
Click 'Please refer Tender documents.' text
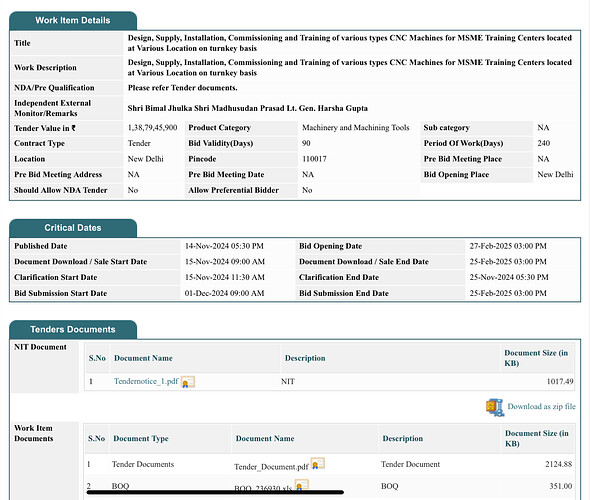182,88
